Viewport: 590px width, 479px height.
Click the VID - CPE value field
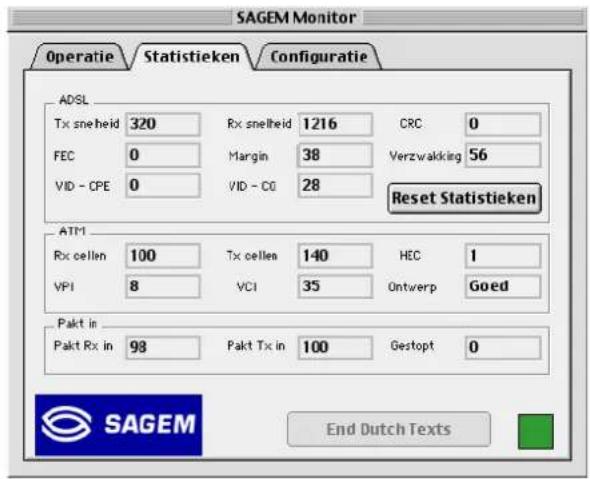coord(163,186)
